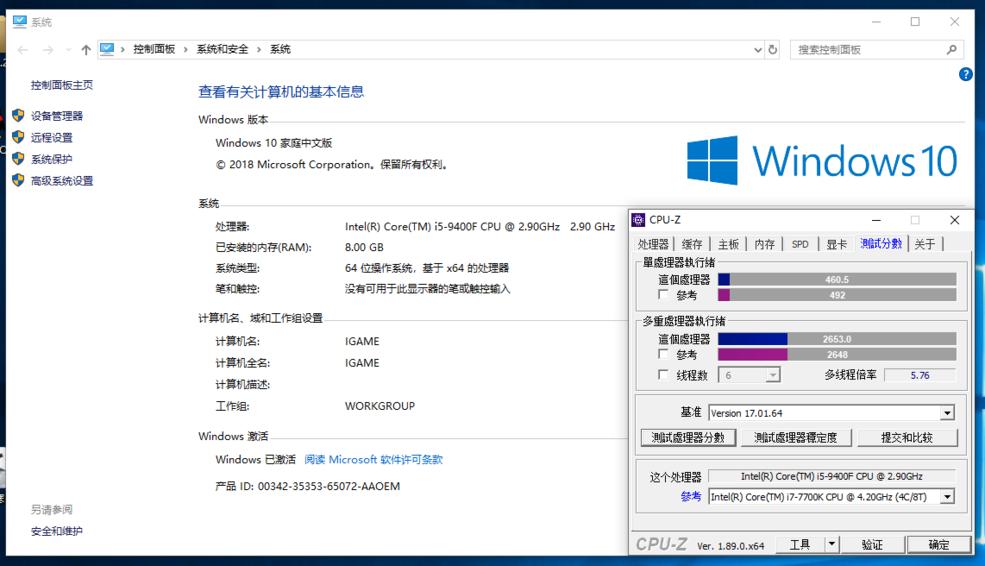Click the 工具 button in CPU-Z

(x=800, y=544)
